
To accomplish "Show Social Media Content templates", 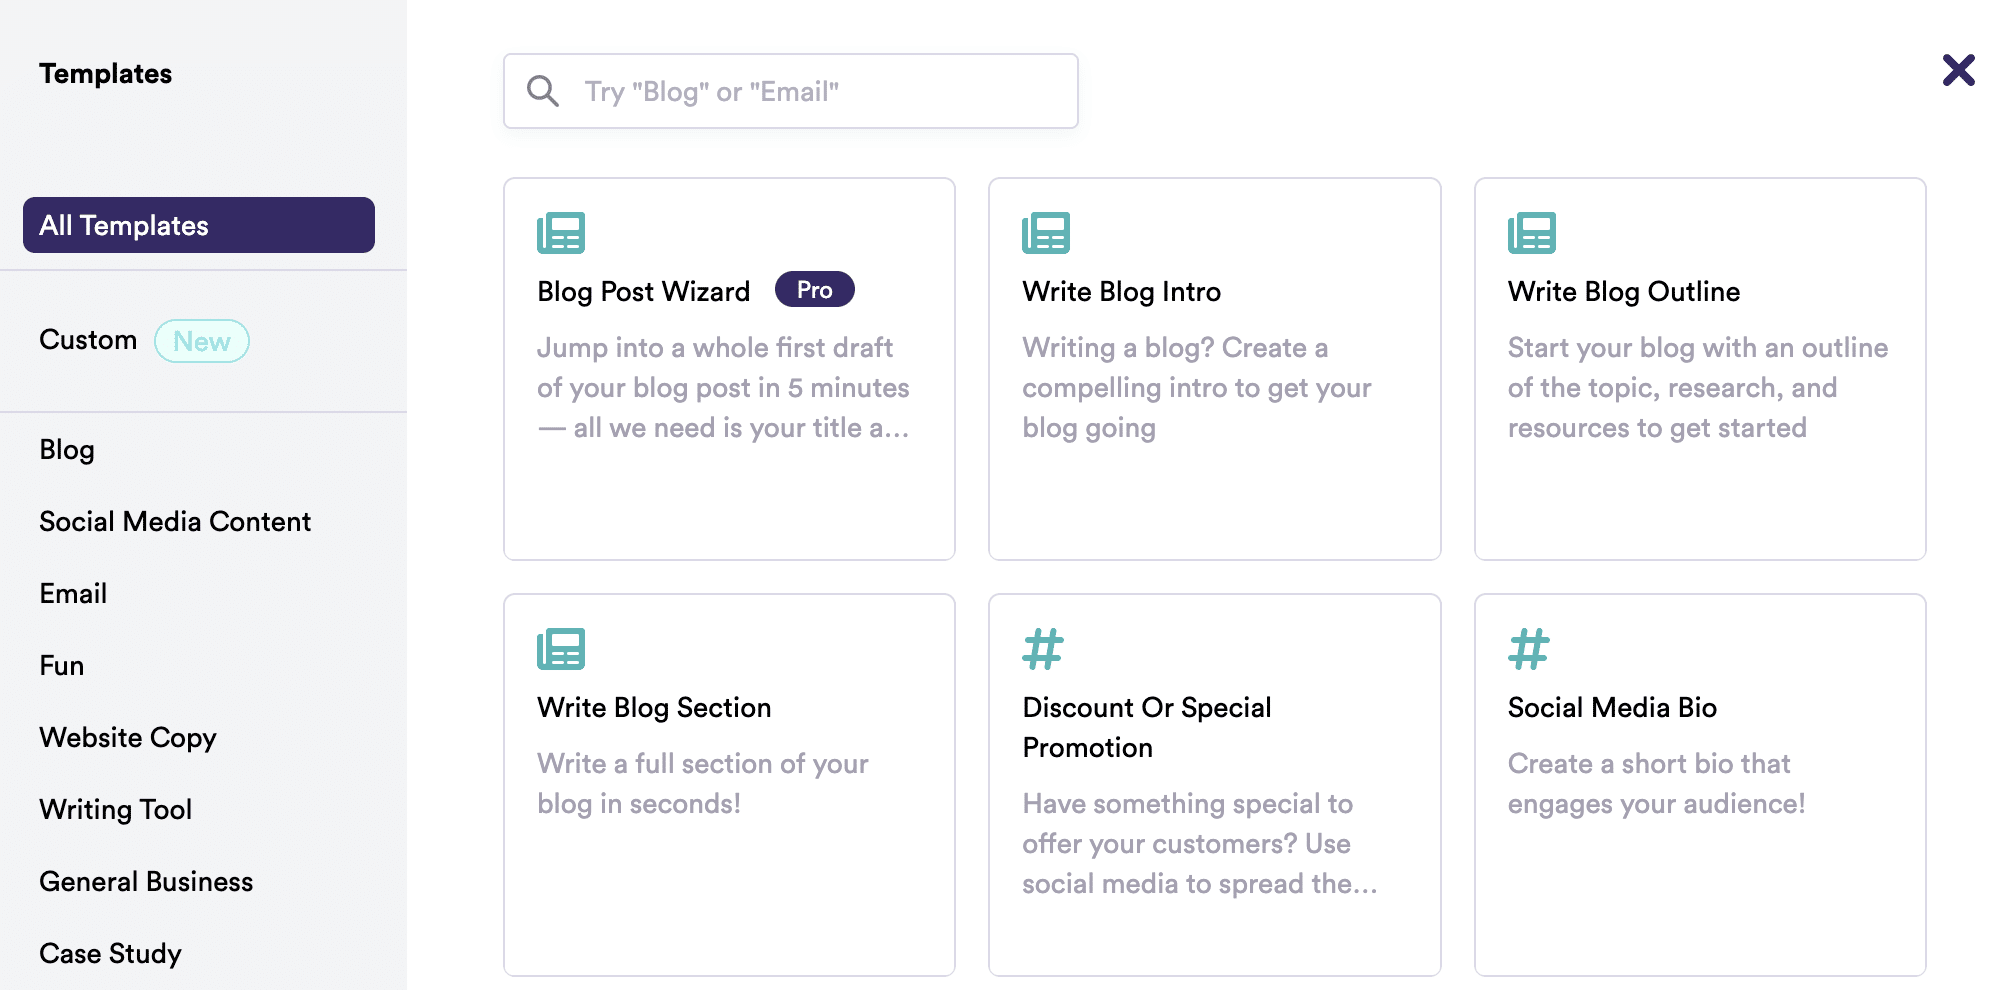I will coord(175,522).
